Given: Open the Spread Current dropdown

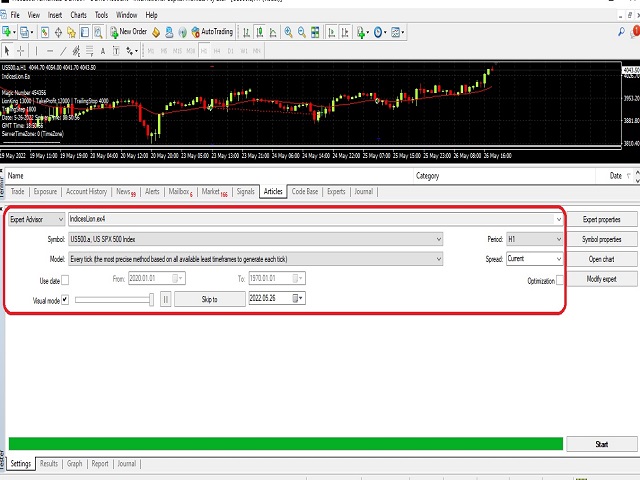Looking at the screenshot, I should 534,259.
